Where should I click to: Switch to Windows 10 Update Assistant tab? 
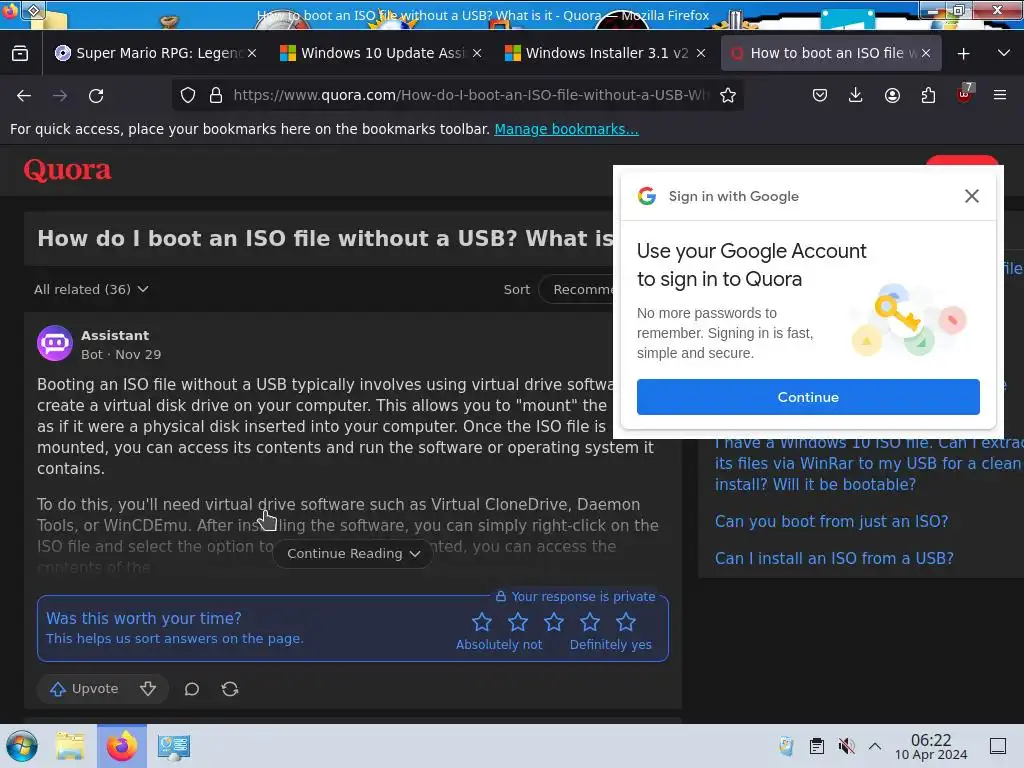coord(382,53)
